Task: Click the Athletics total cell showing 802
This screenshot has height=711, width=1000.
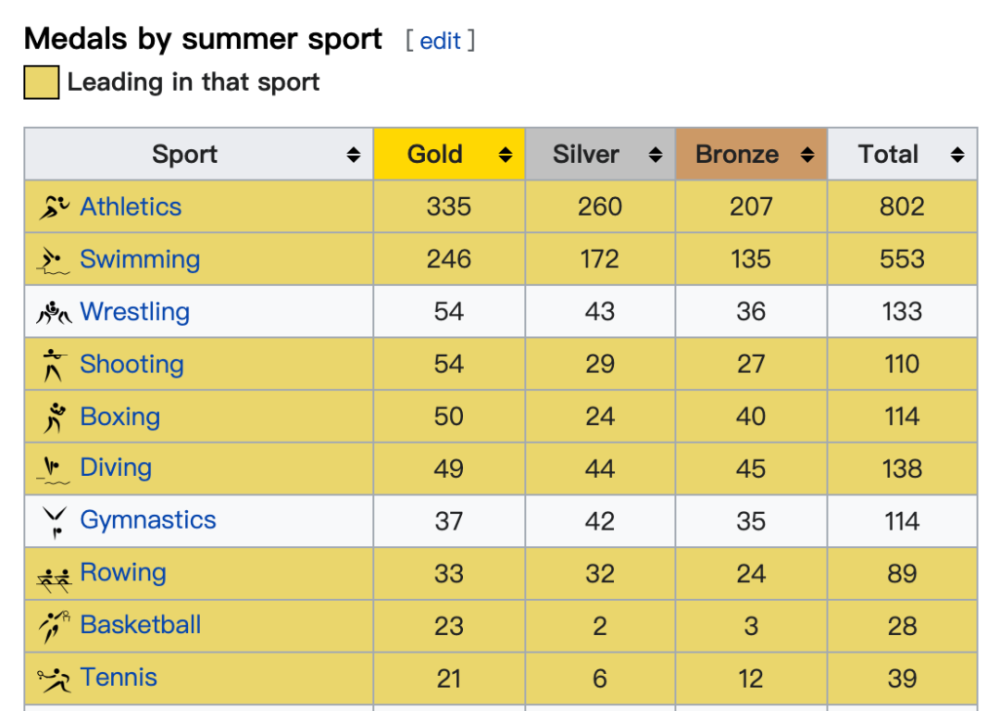Action: pyautogui.click(x=902, y=207)
